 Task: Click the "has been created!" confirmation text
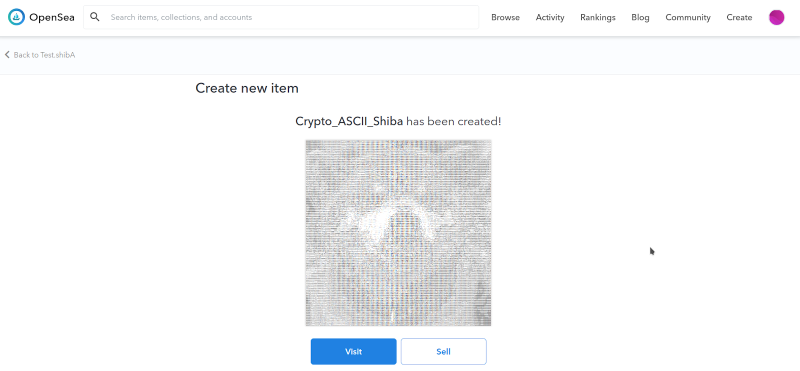click(453, 121)
